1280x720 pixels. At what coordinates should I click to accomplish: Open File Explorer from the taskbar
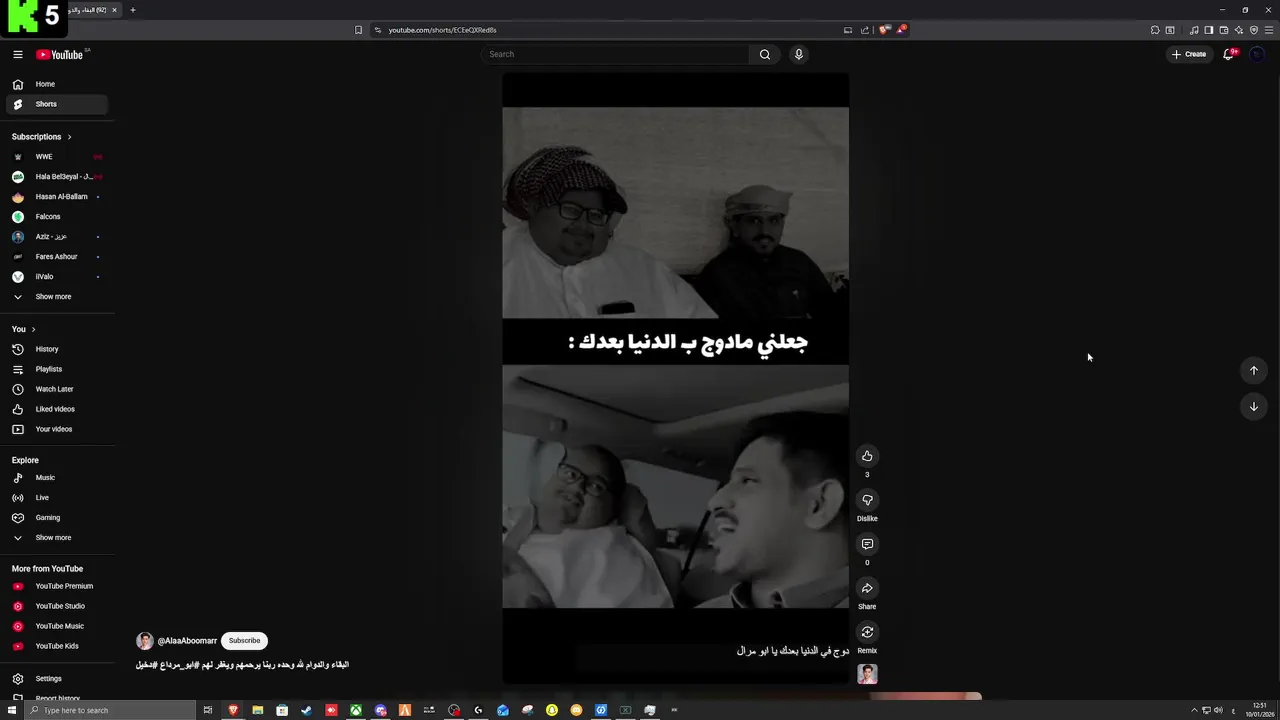click(x=257, y=710)
